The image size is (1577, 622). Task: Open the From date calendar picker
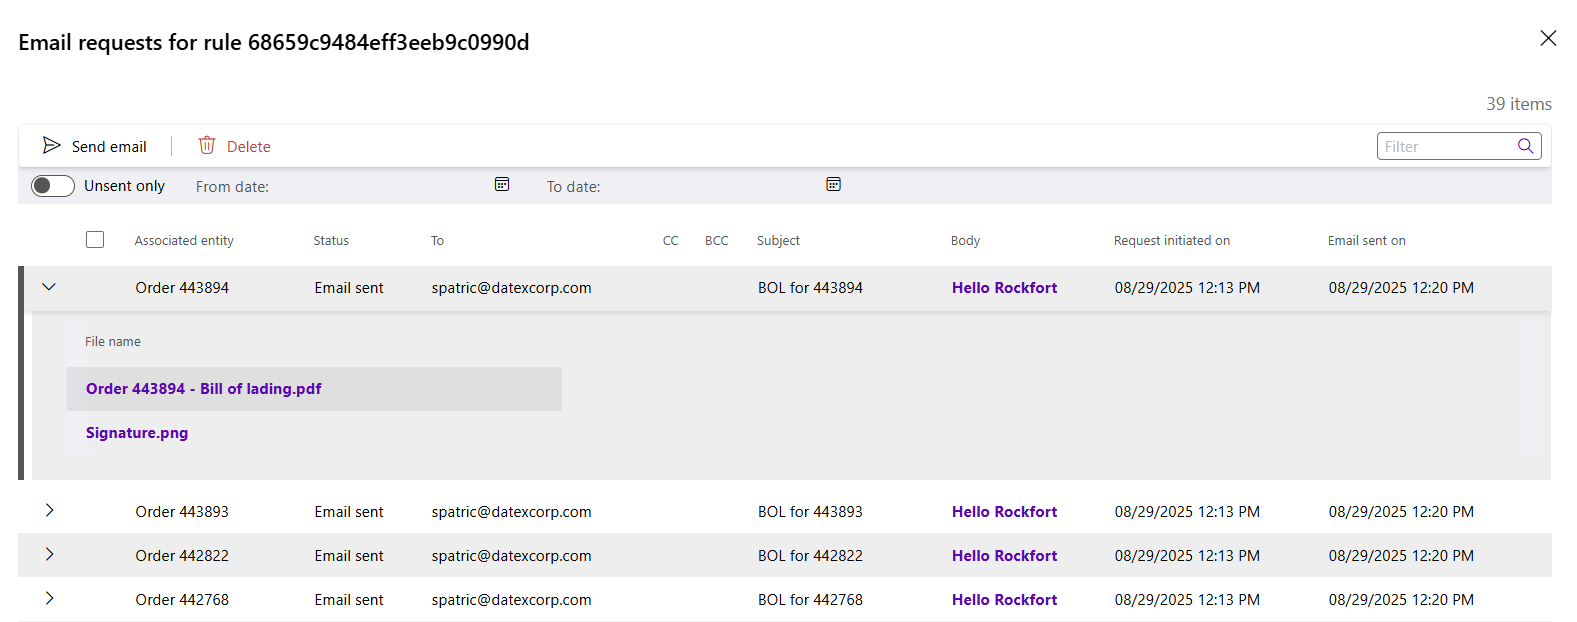tap(502, 184)
